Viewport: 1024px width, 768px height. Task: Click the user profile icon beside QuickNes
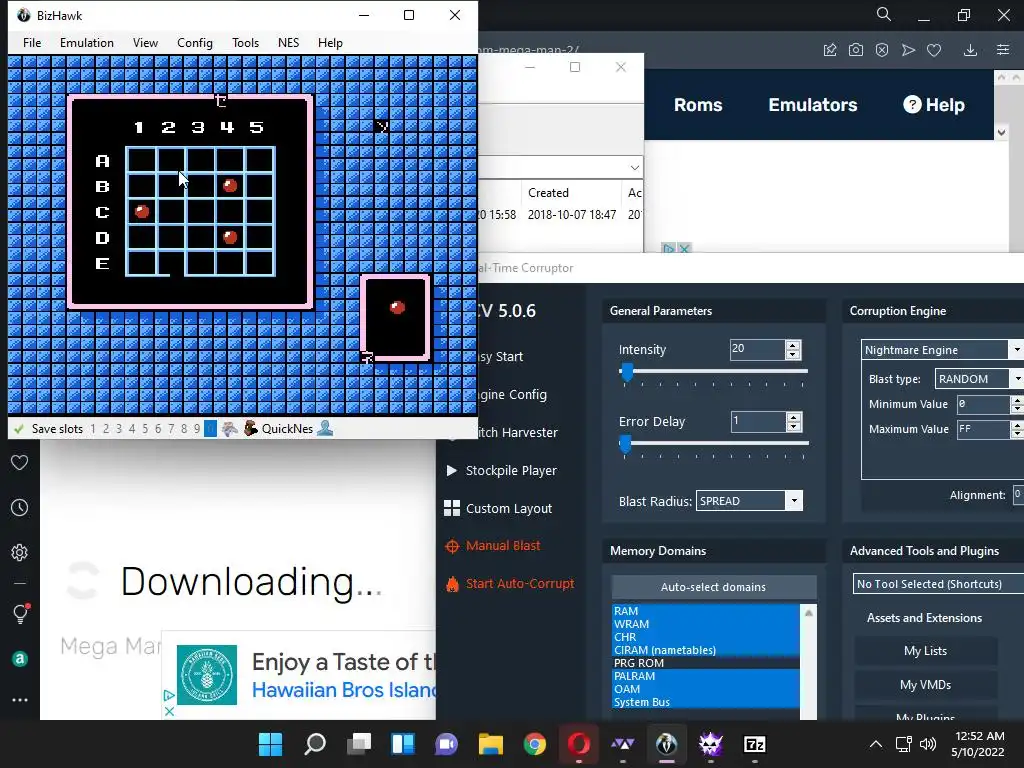[x=325, y=428]
